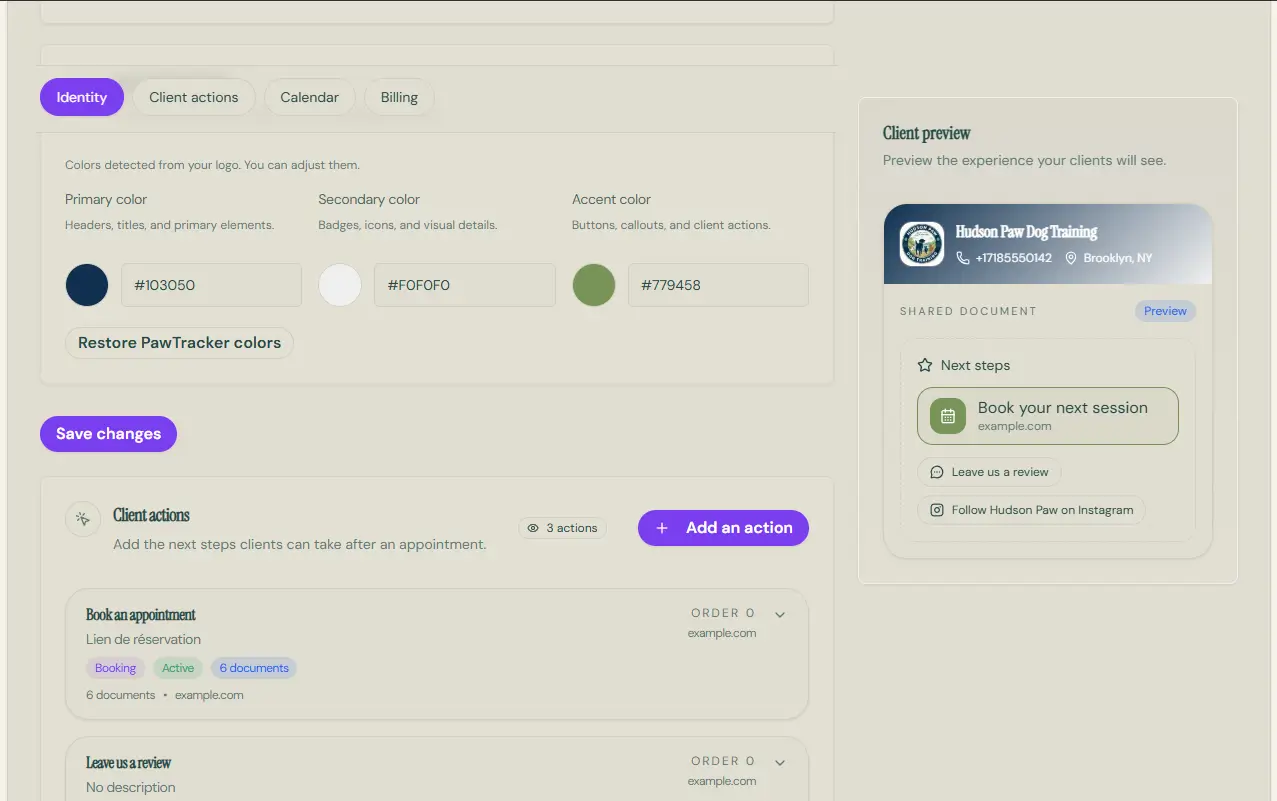Screen dimensions: 1277x801
Task: Edit the primary color hex field #103050
Action: 211,285
